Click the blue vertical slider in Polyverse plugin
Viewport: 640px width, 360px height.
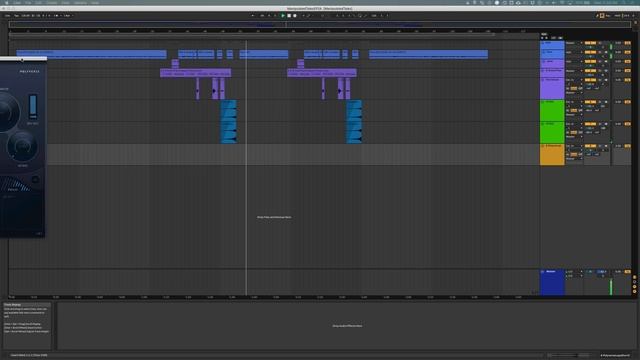point(33,107)
